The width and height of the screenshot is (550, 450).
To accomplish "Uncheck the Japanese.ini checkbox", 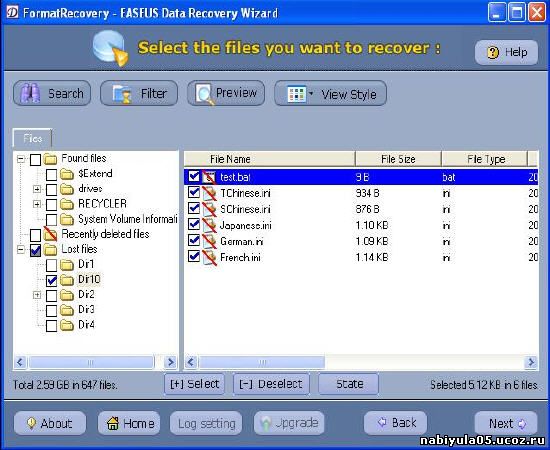I will click(194, 225).
